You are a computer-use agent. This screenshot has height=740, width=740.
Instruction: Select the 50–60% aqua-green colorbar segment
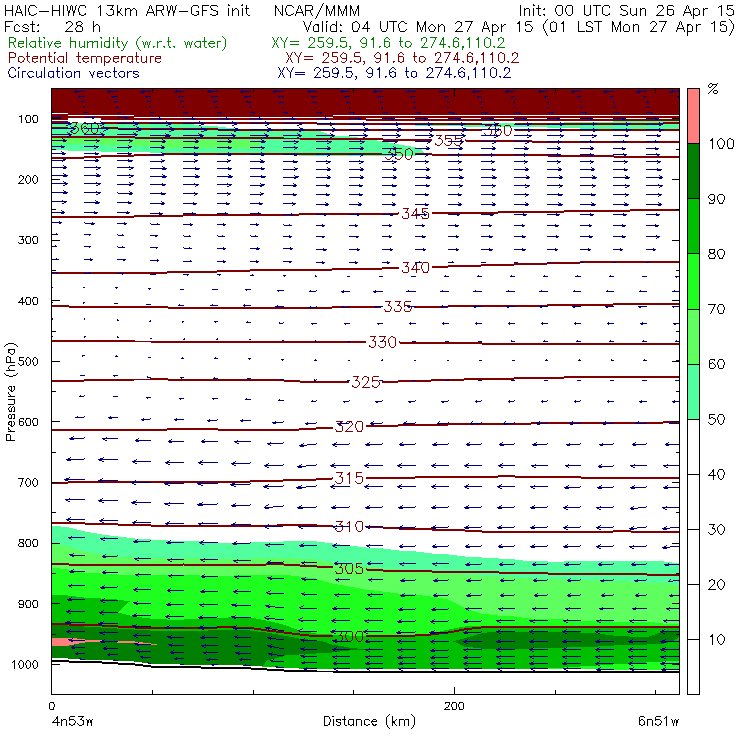coord(693,392)
